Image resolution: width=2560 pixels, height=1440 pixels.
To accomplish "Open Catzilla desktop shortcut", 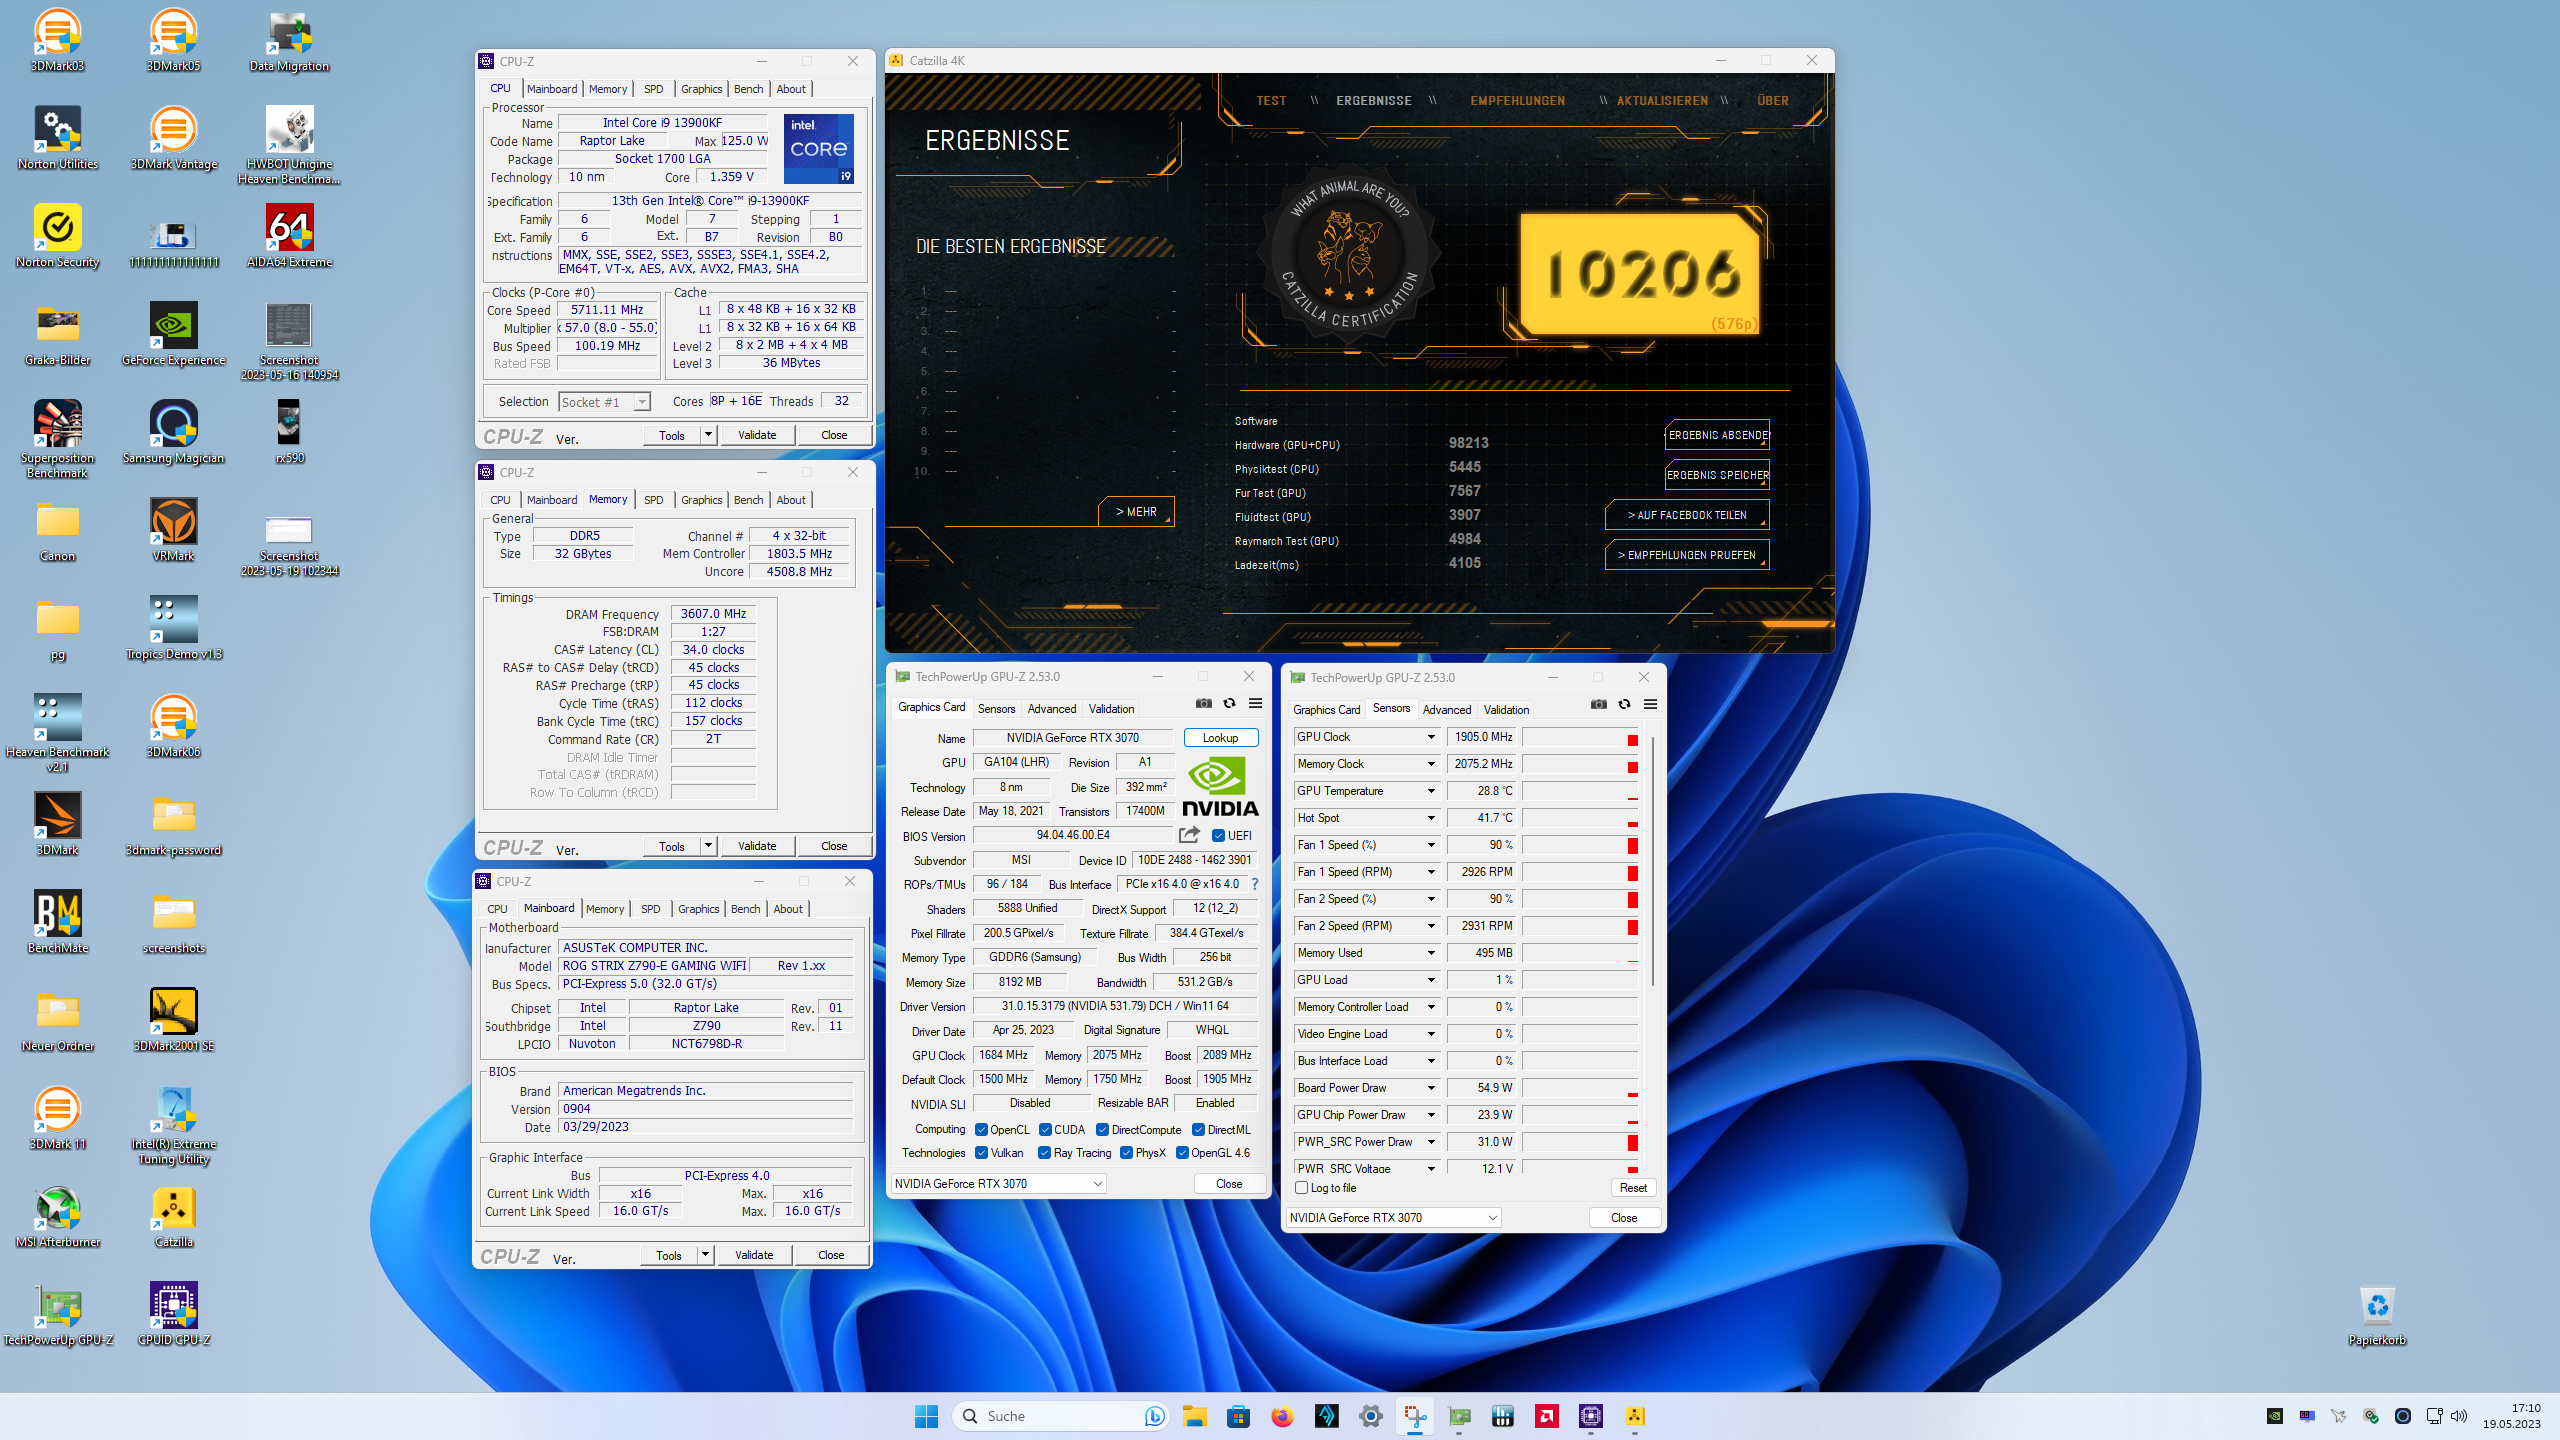I will pos(174,1216).
